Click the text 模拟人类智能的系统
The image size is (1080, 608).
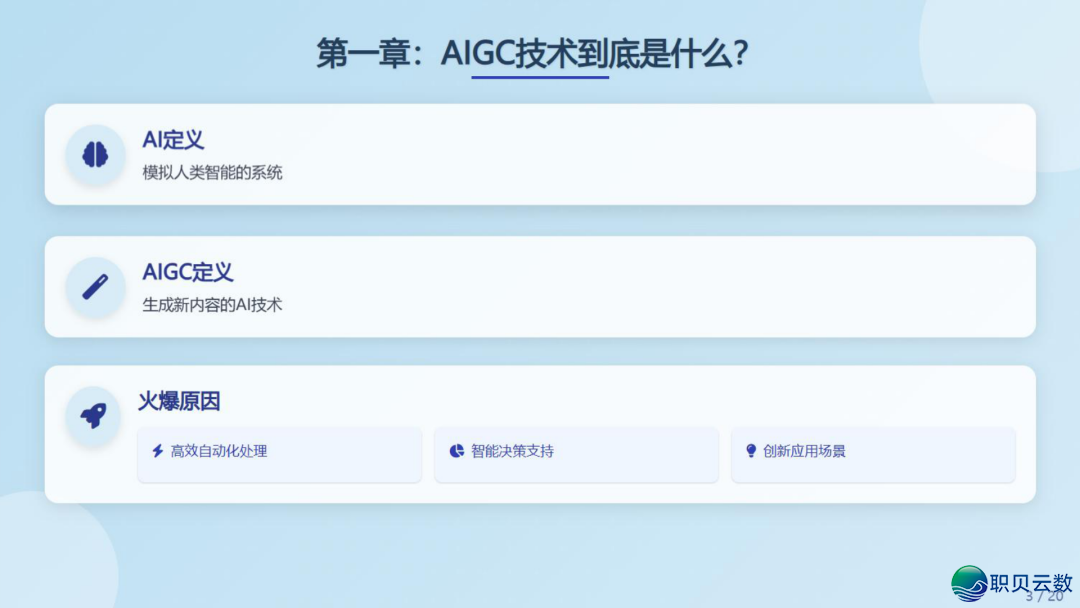click(212, 172)
